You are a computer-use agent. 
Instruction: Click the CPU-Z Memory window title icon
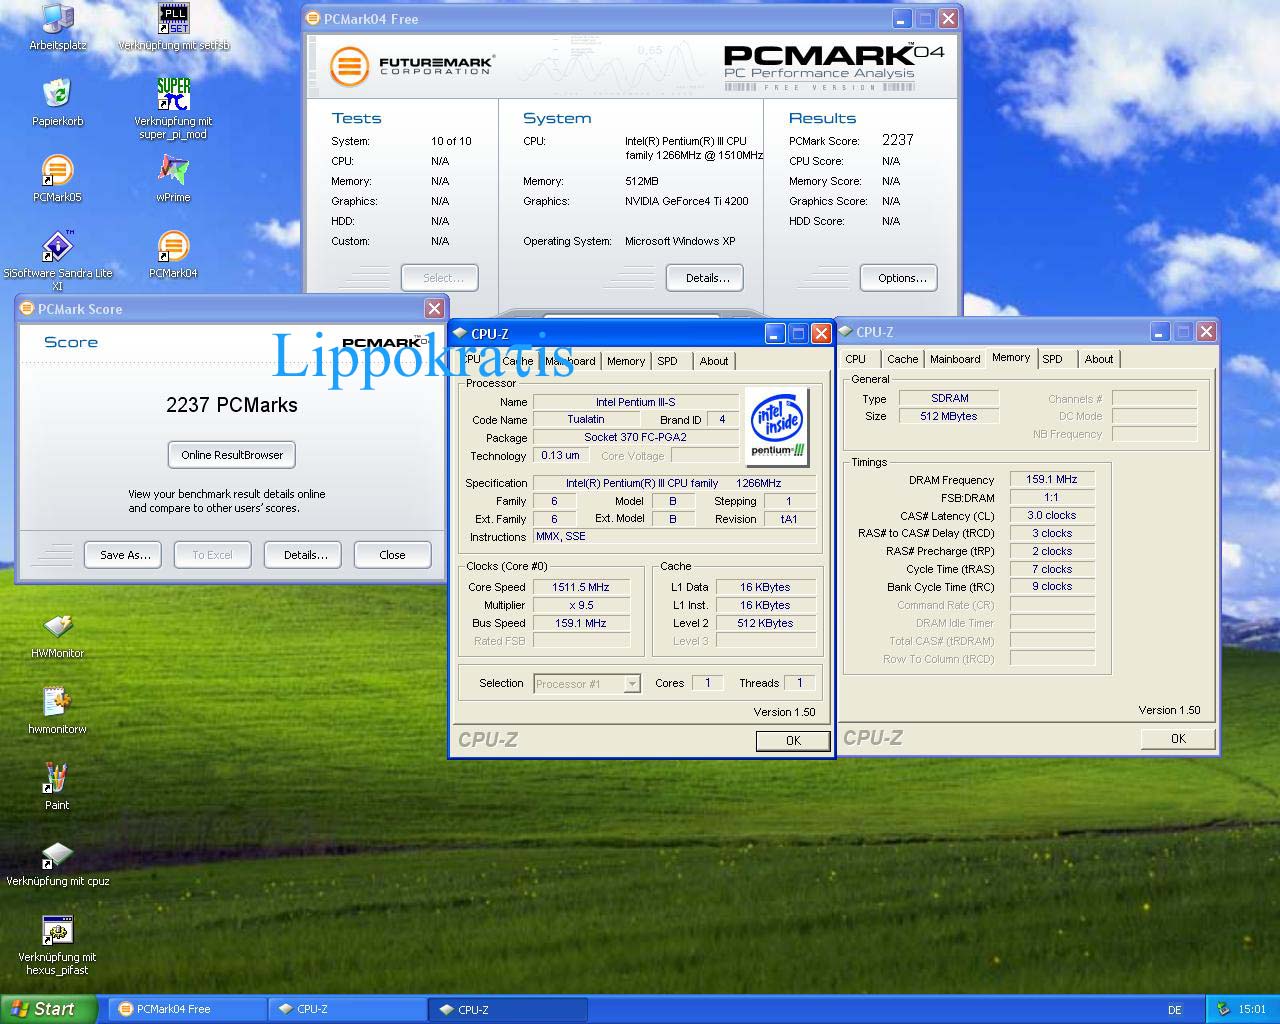(845, 331)
